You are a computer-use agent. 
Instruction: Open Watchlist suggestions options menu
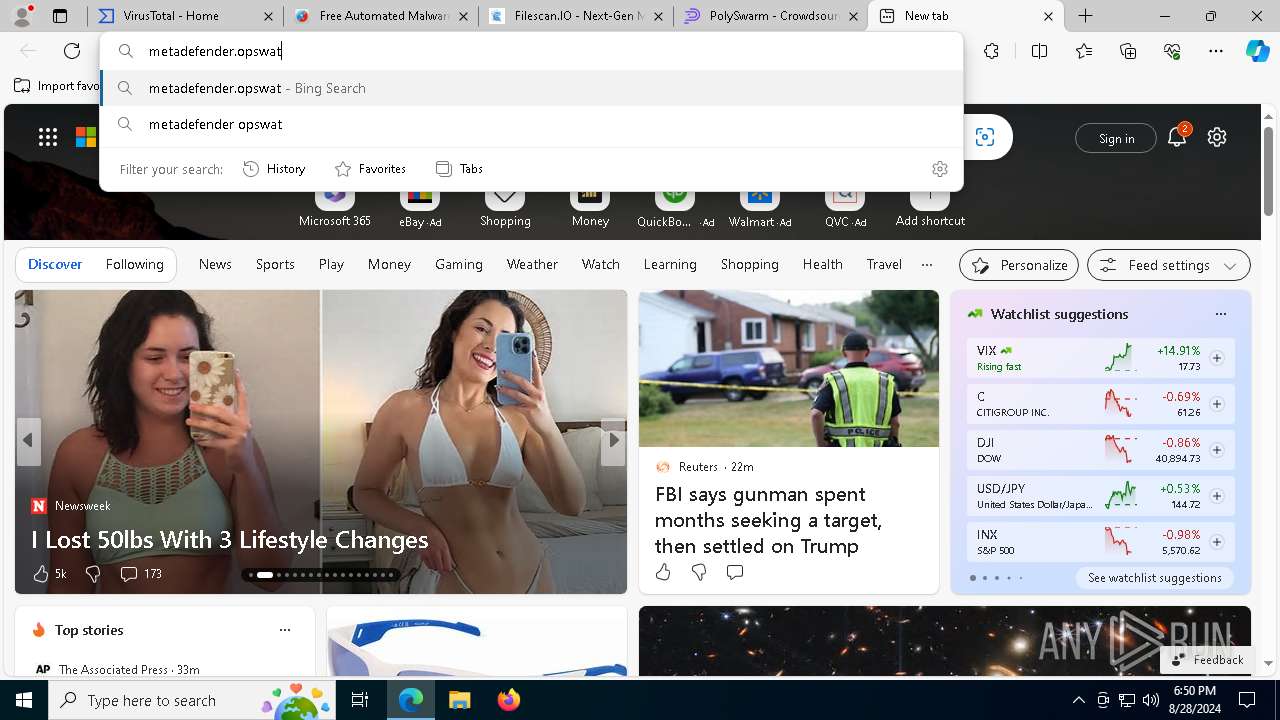[x=1221, y=314]
